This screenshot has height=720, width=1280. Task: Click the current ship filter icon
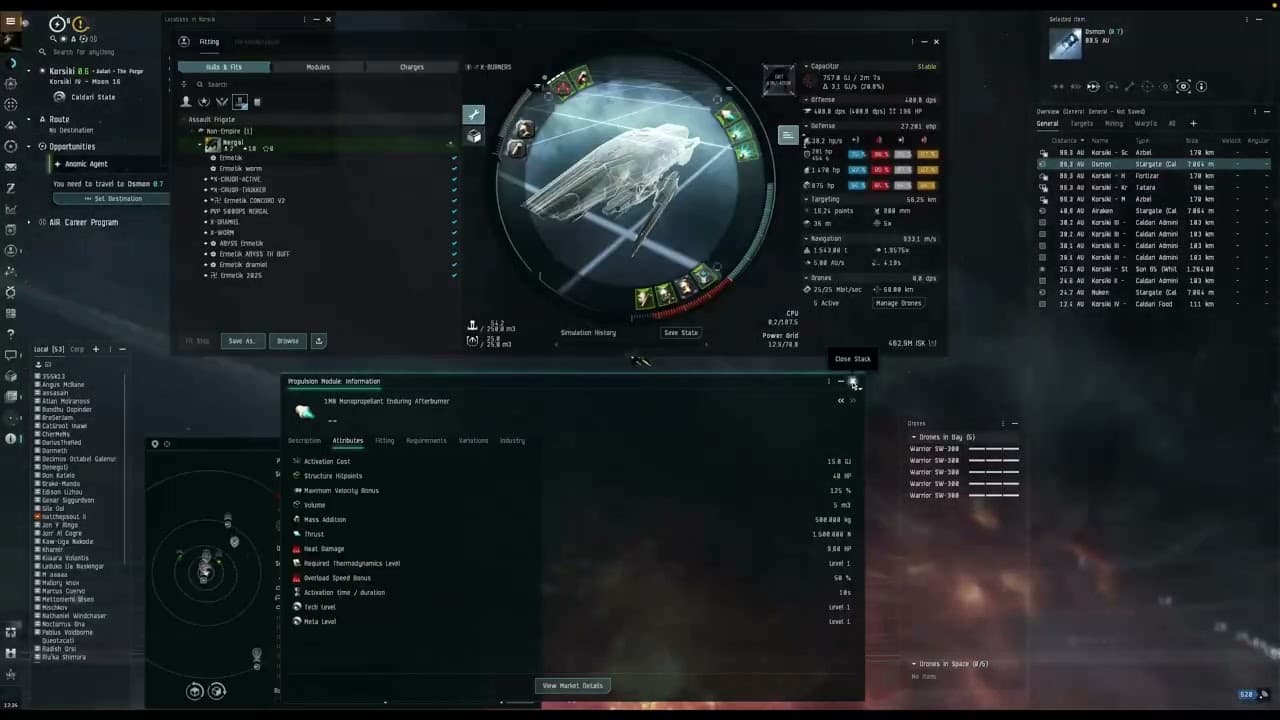tap(240, 101)
